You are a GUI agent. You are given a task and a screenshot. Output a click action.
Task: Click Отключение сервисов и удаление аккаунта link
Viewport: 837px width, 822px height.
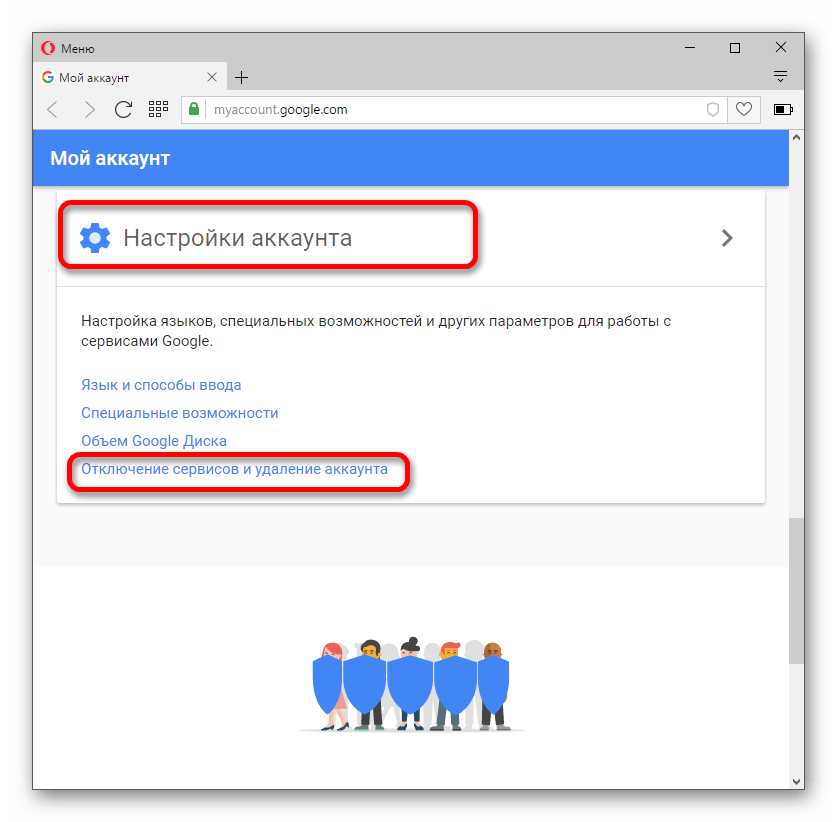pos(234,469)
